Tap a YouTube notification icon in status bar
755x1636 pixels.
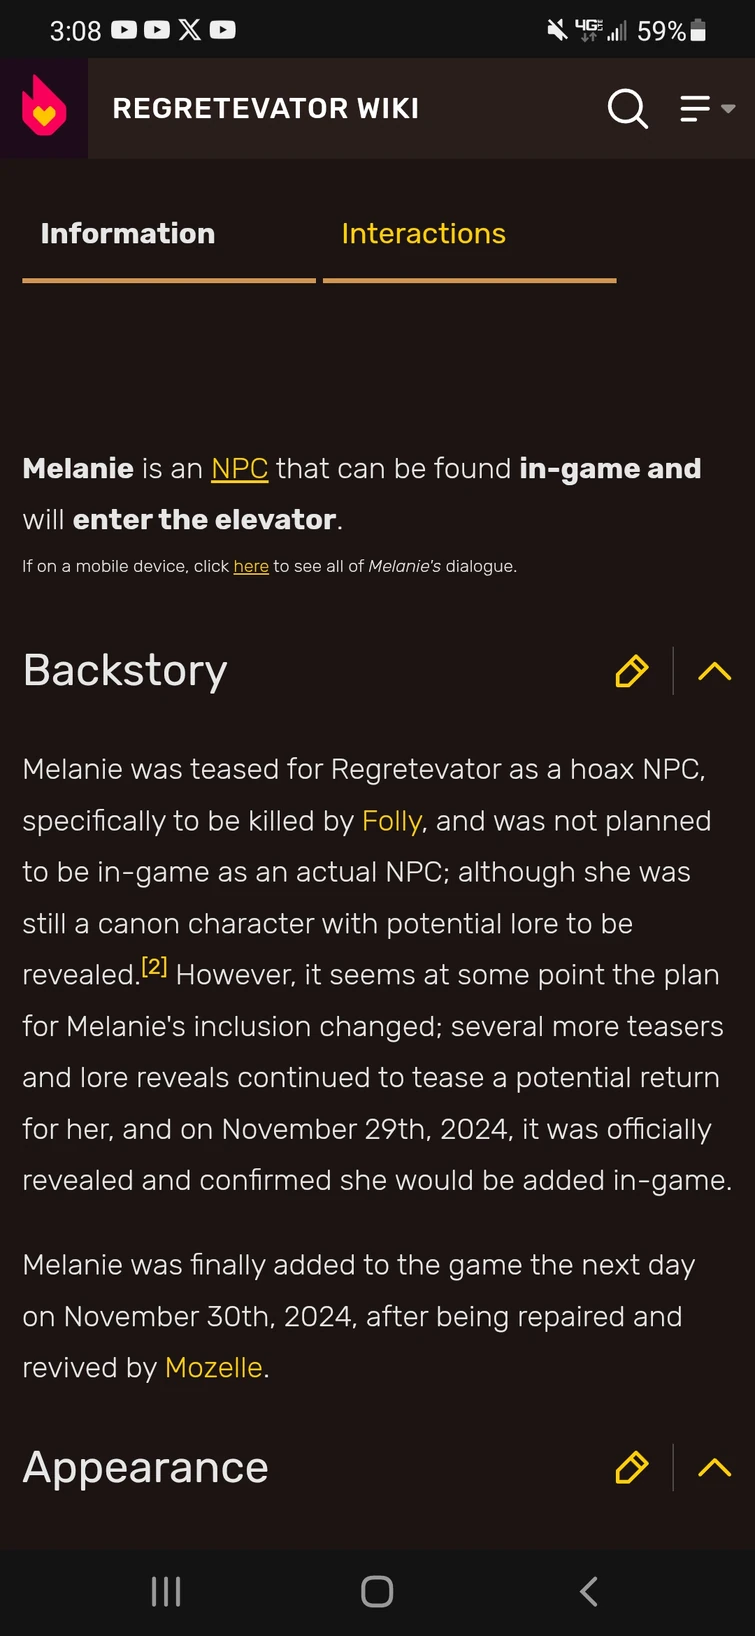point(124,30)
